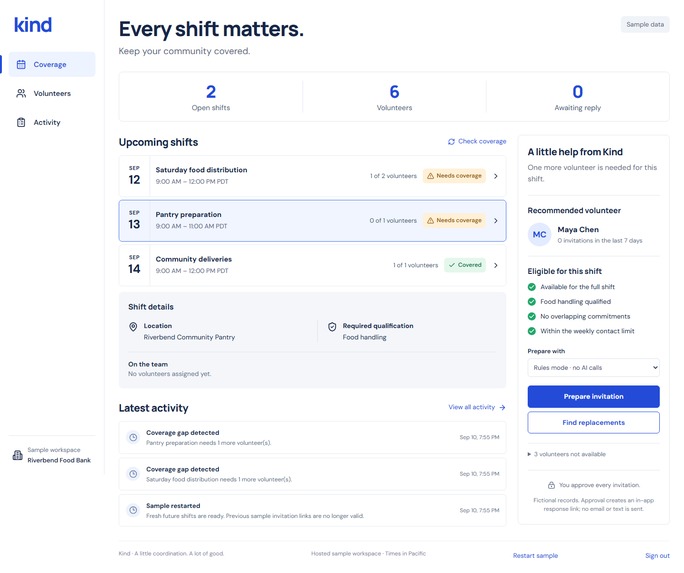Open the Sample restarted activity entry
Viewport: 684px width, 573px height.
click(312, 510)
